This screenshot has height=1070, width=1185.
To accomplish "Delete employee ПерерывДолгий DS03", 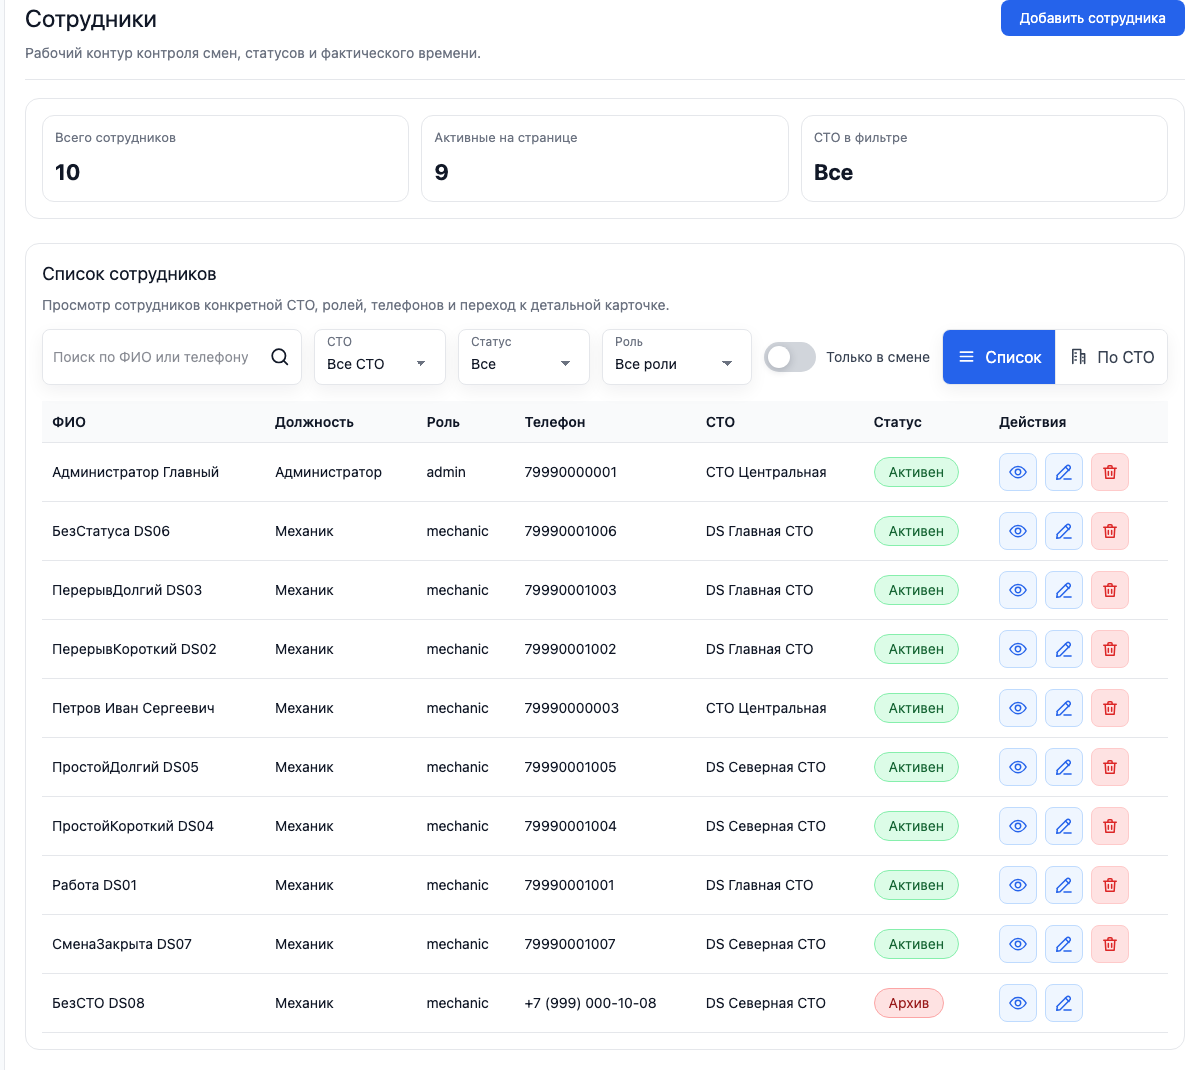I will coord(1109,590).
